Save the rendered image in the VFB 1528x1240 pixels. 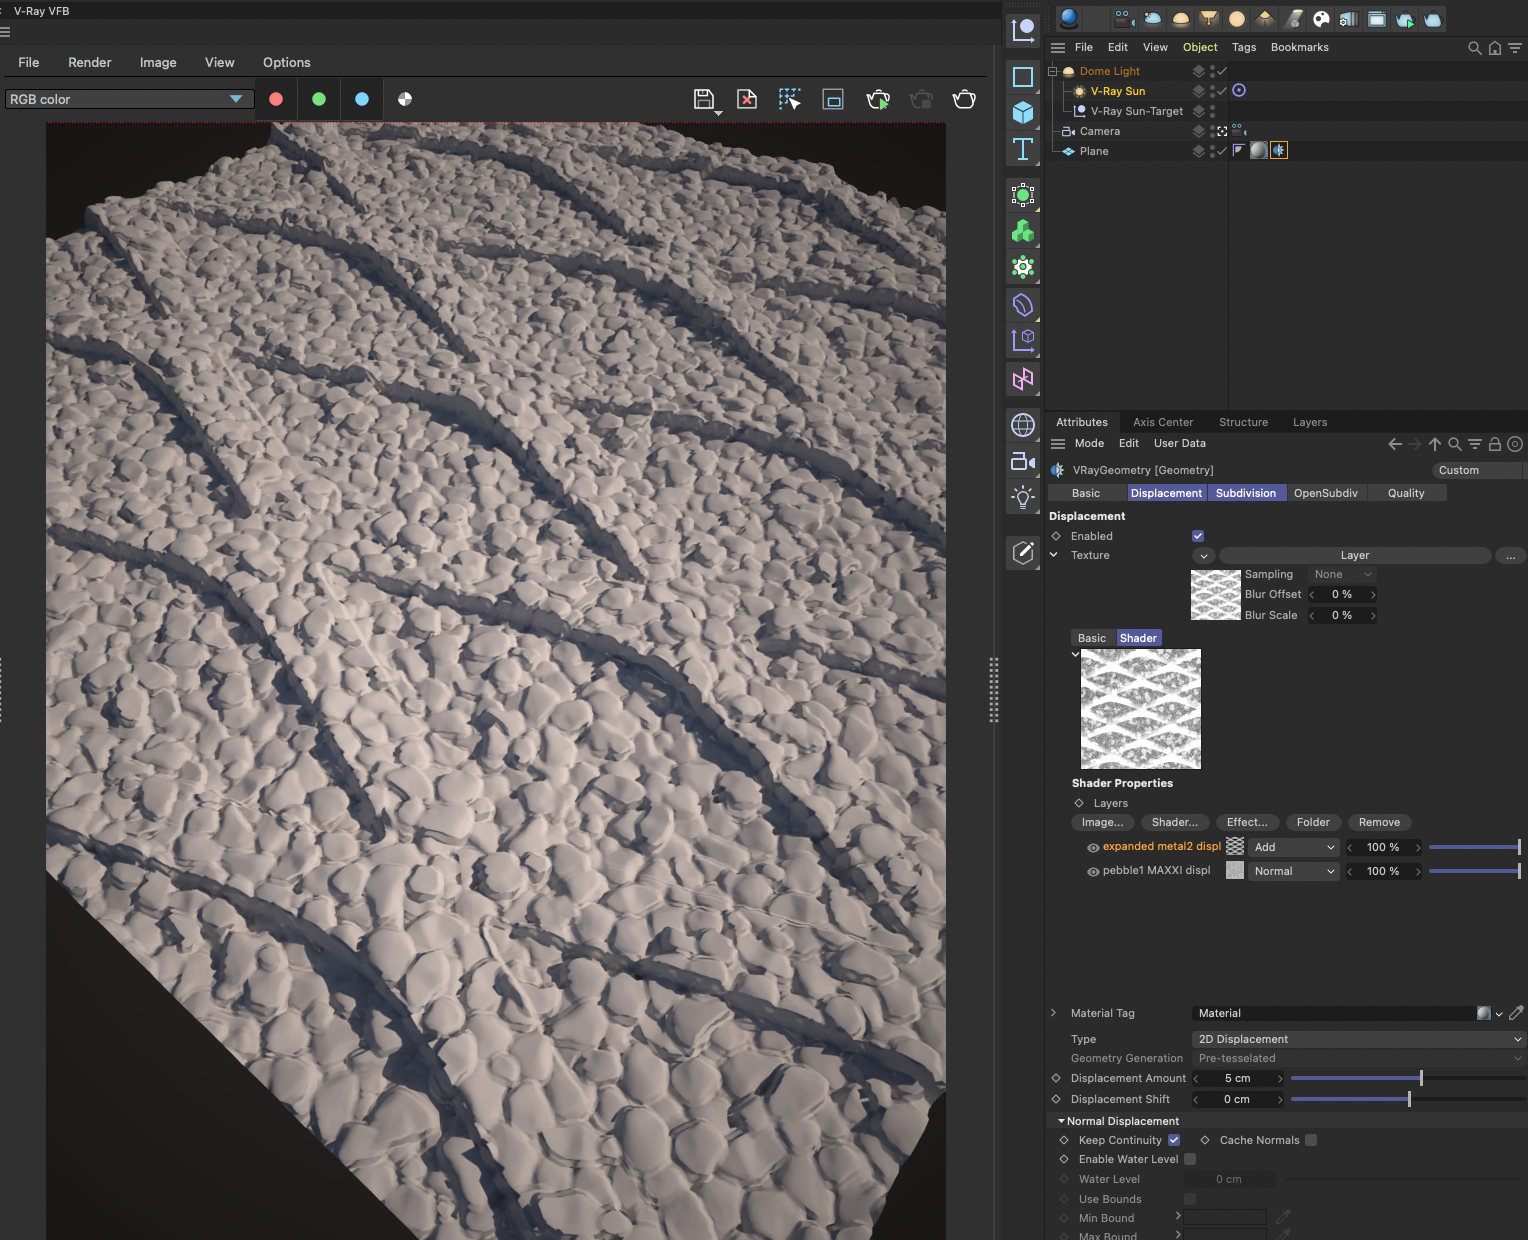tap(704, 99)
